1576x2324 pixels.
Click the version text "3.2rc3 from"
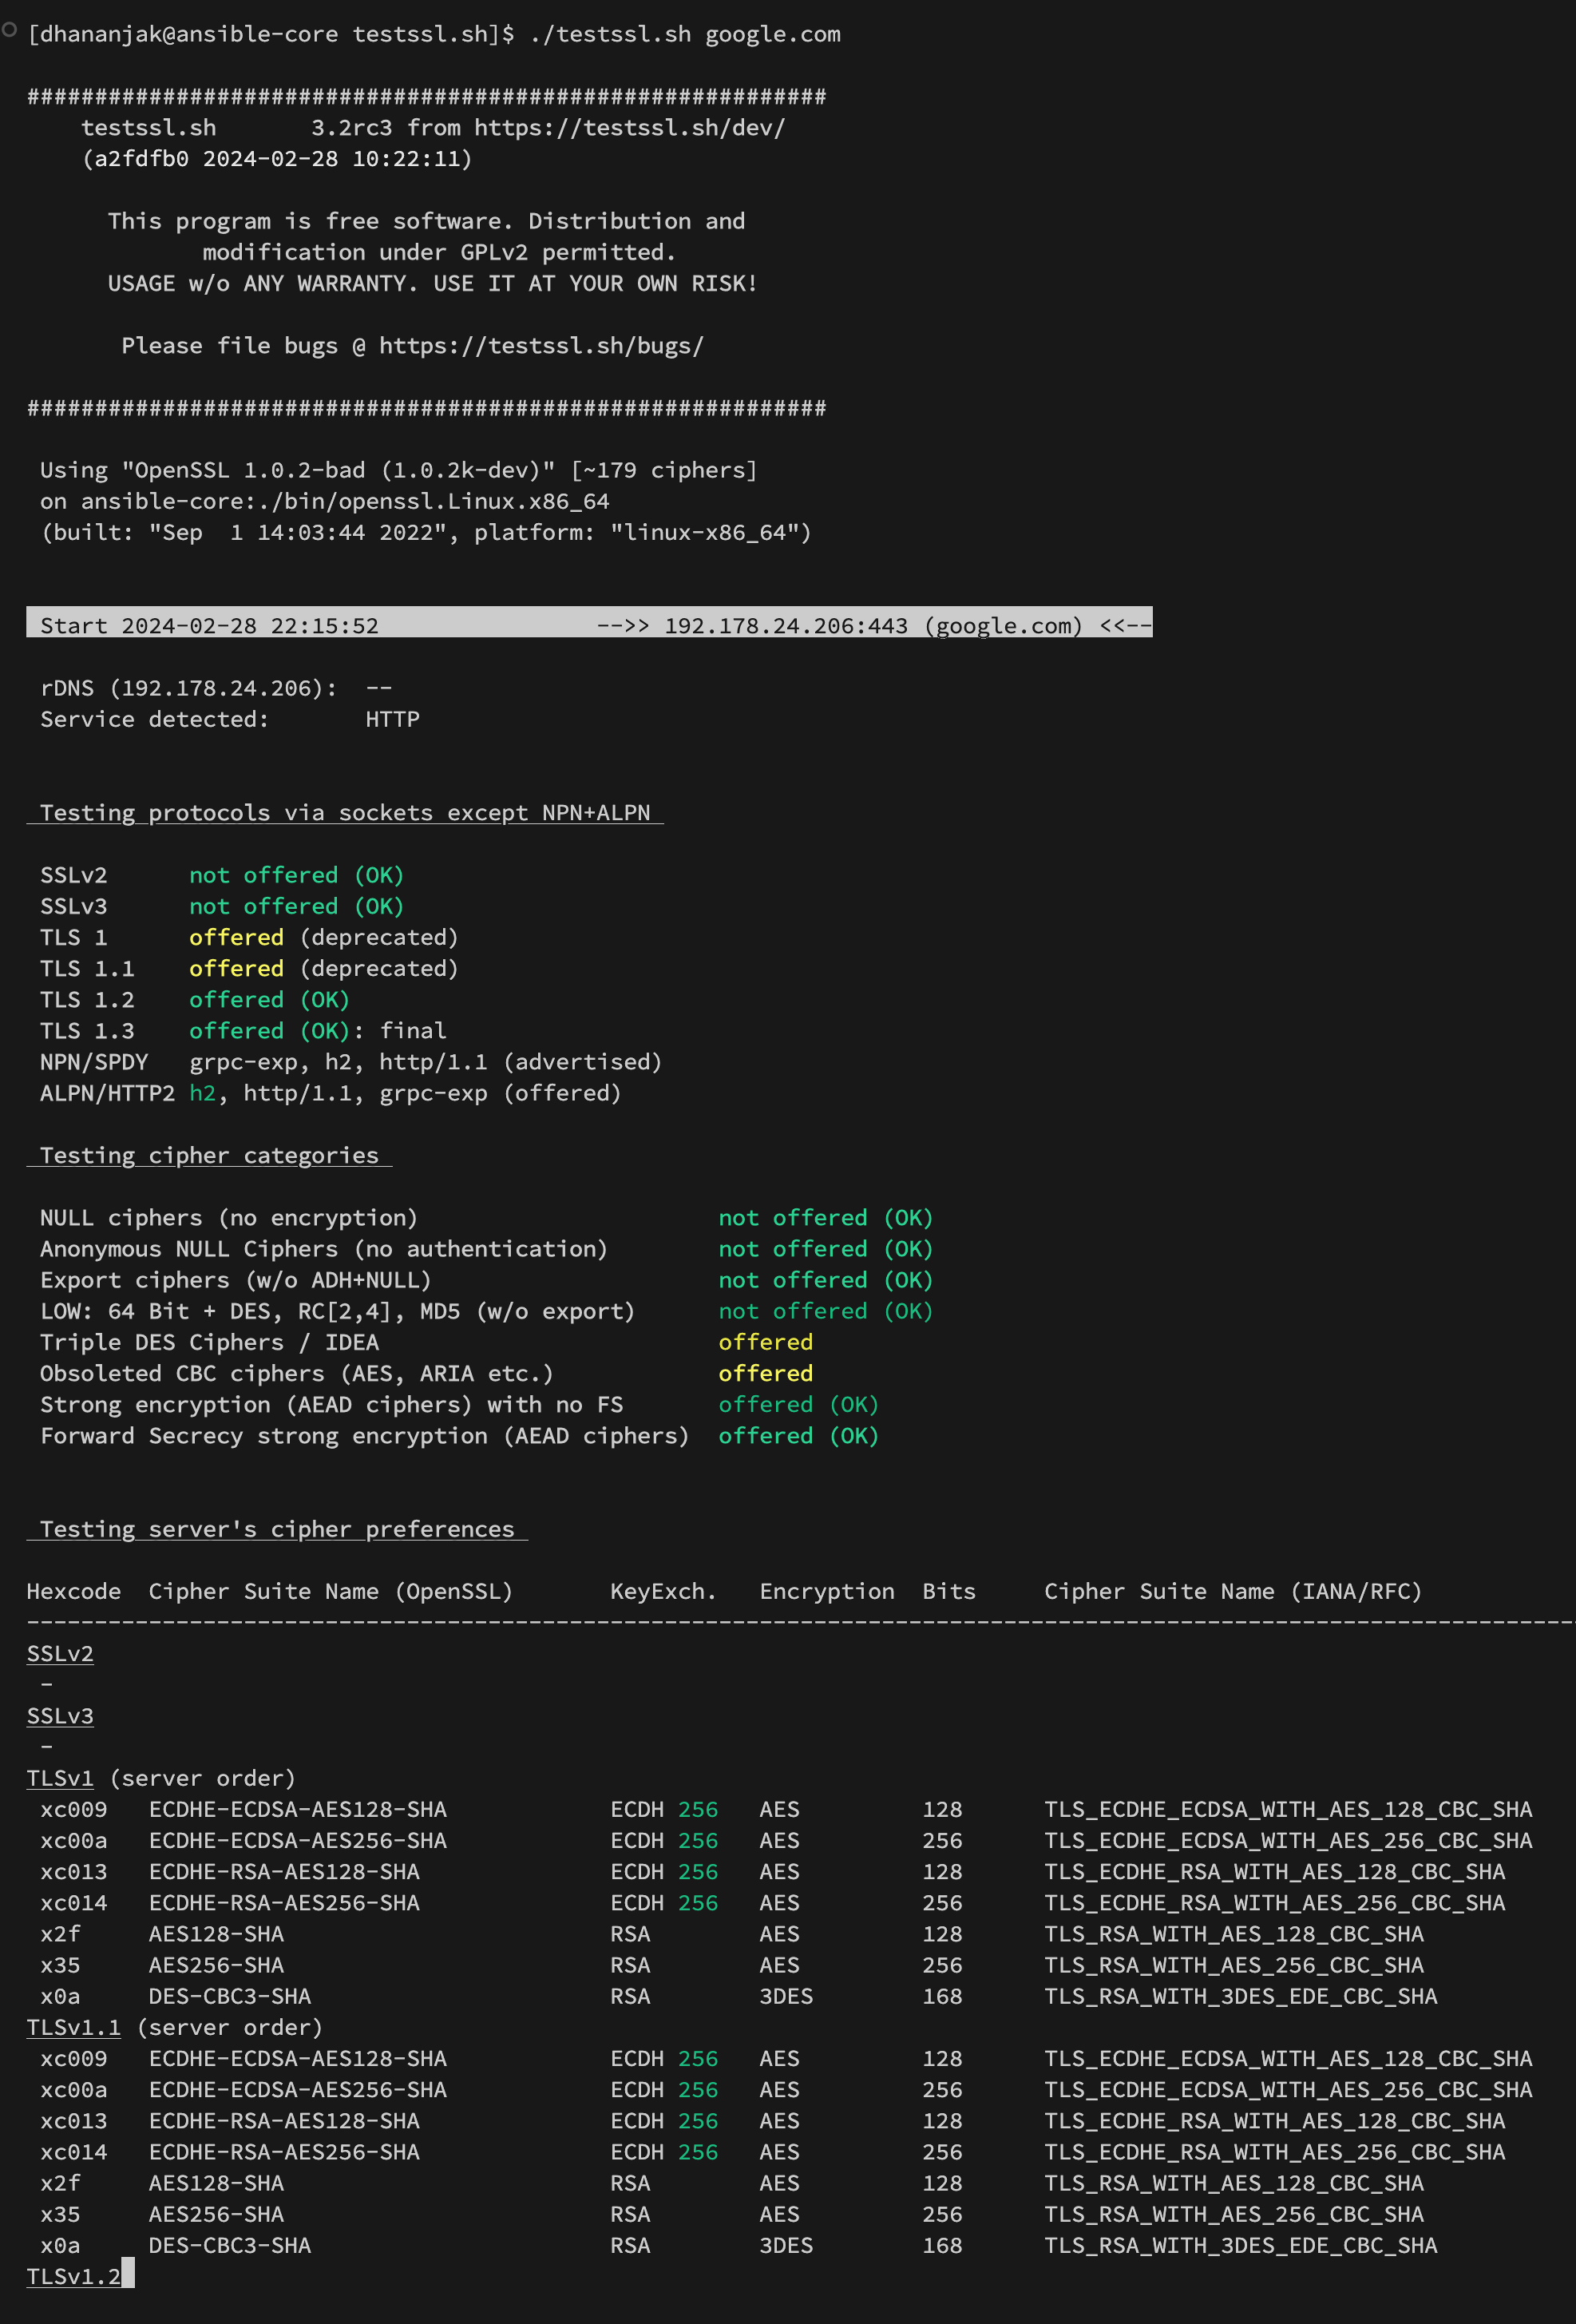point(386,128)
